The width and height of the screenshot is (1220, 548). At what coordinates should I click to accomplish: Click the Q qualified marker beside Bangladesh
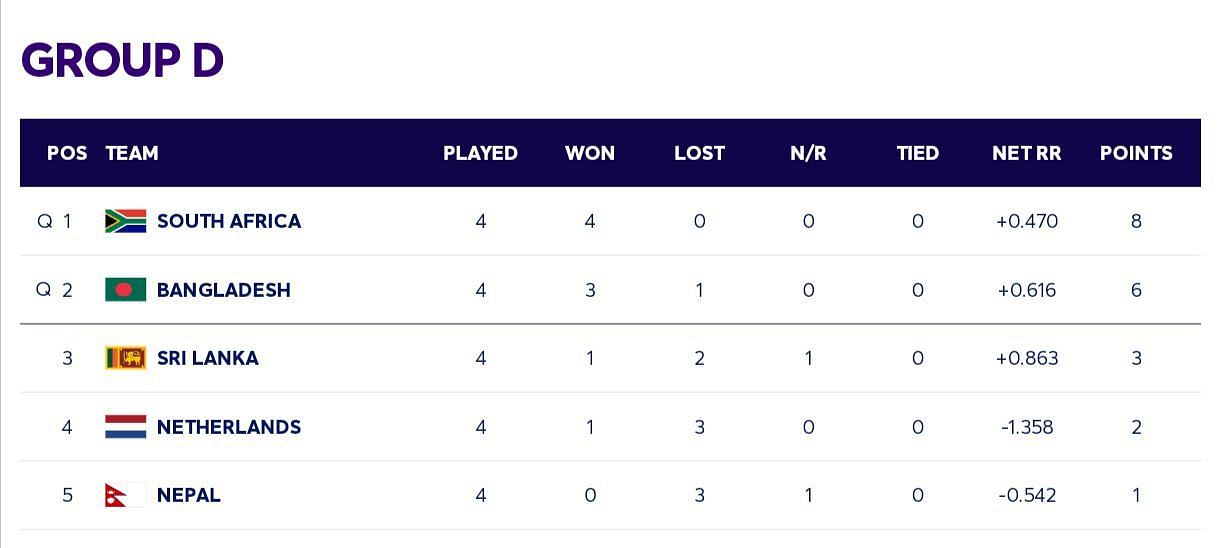[x=43, y=290]
